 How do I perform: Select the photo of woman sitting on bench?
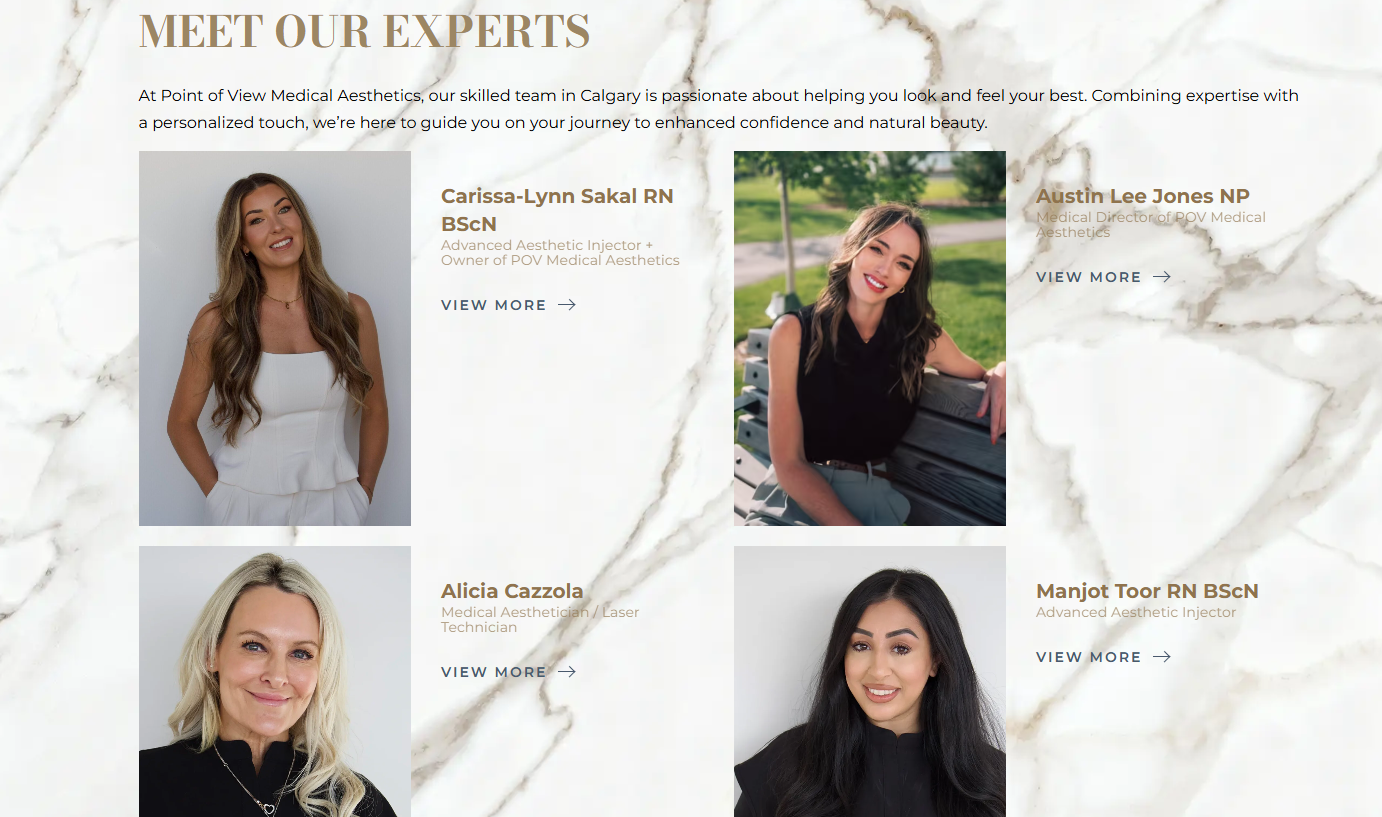870,338
